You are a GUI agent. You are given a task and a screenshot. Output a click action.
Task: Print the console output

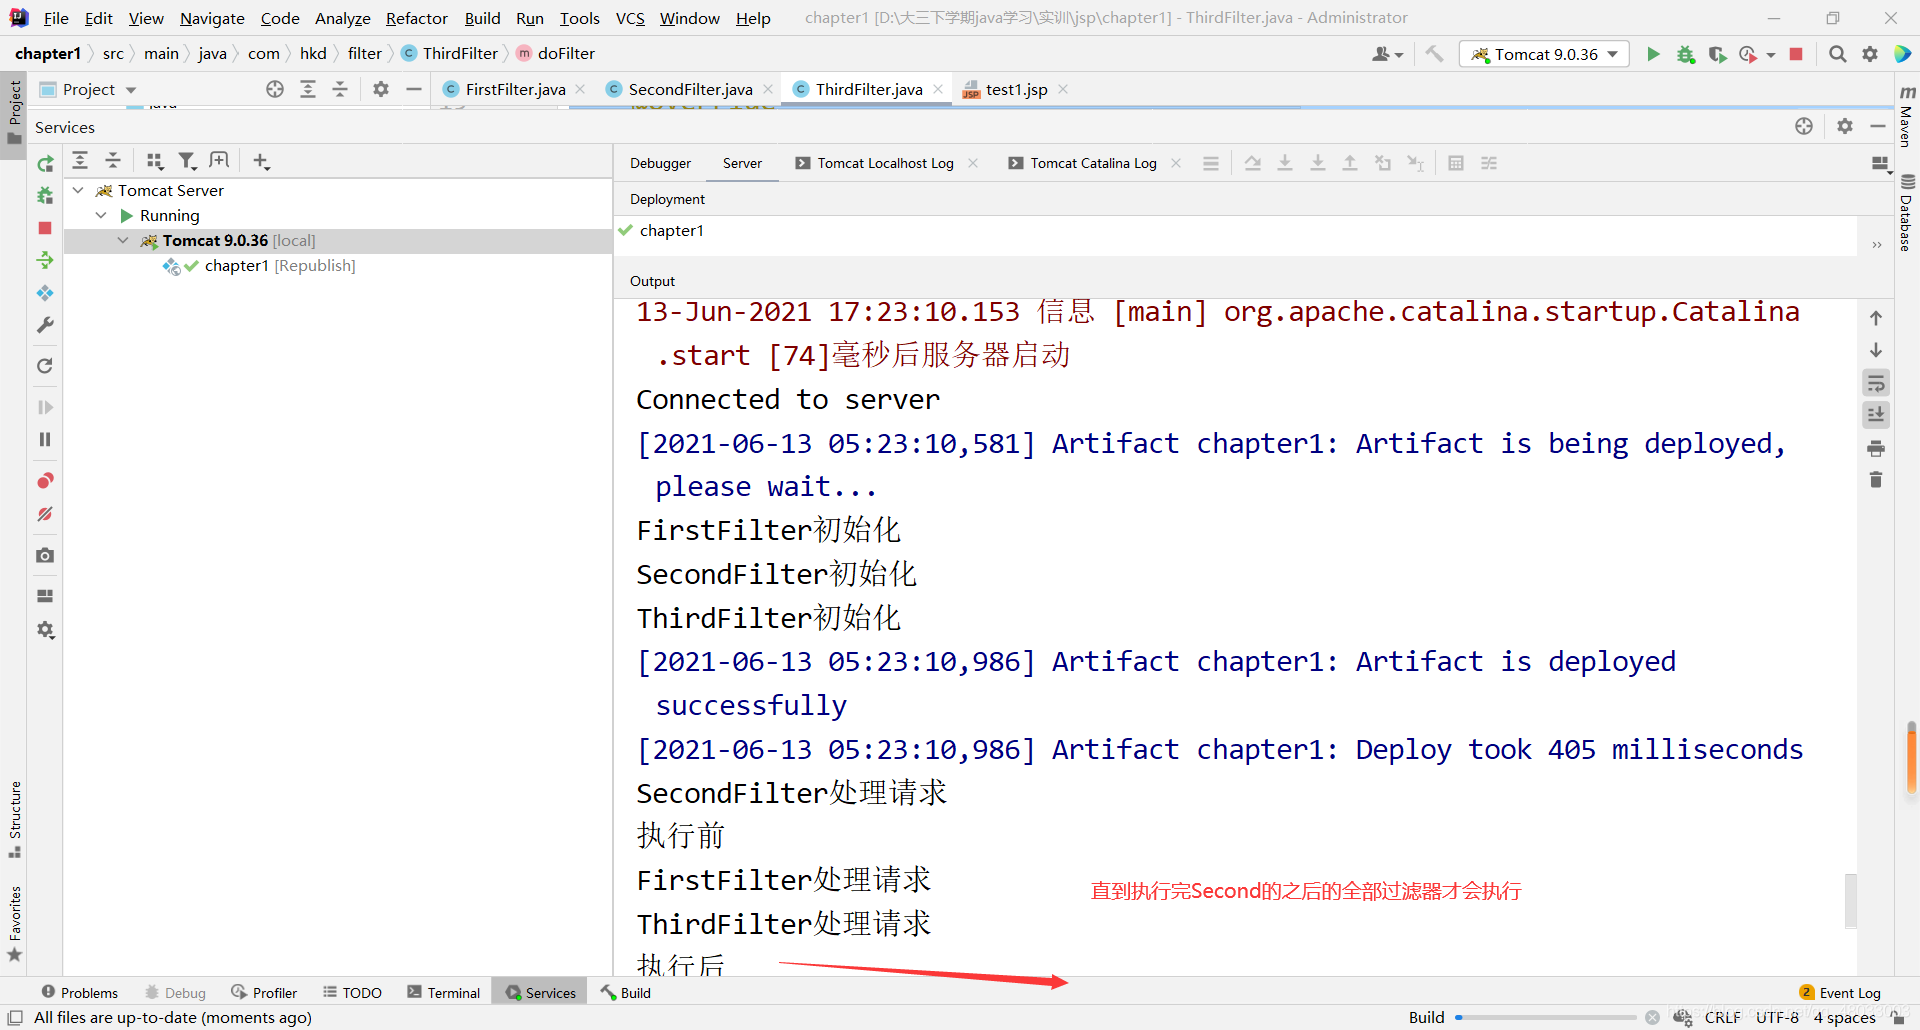1876,448
